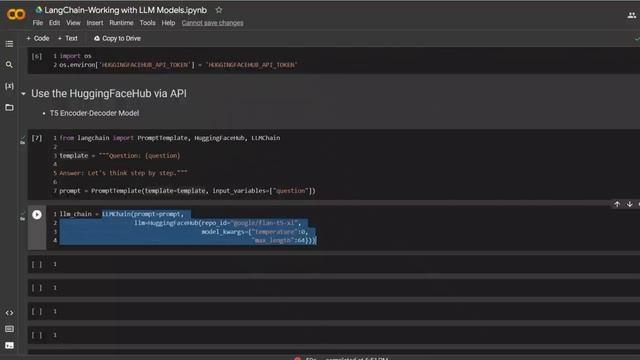Show the variables inspector panel
This screenshot has height=360, width=640.
pos(9,86)
